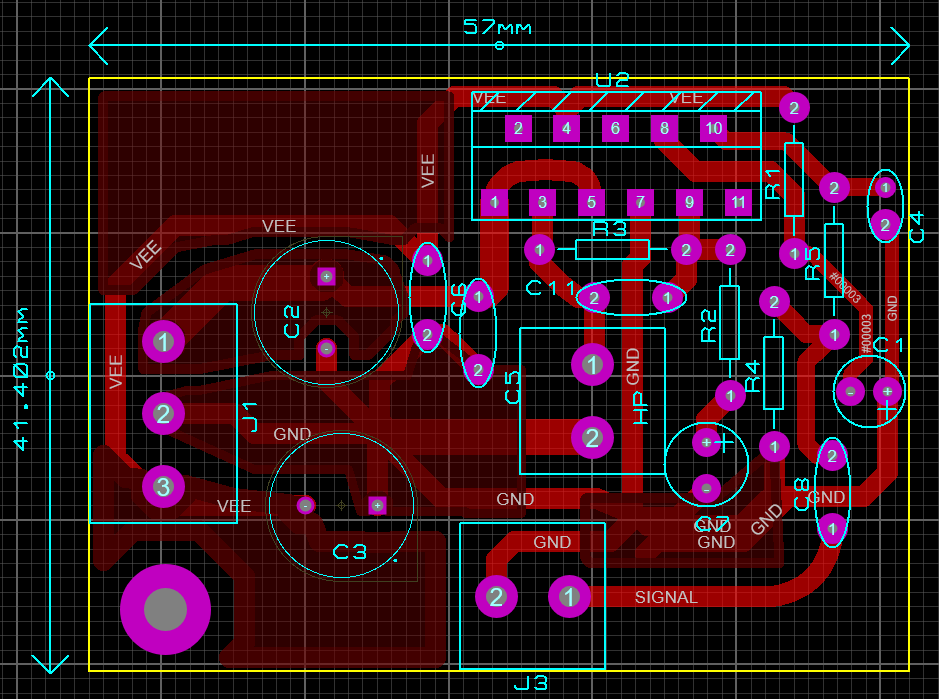939x699 pixels.
Task: Click pad 1 of capacitor C6
Action: pyautogui.click(x=428, y=261)
